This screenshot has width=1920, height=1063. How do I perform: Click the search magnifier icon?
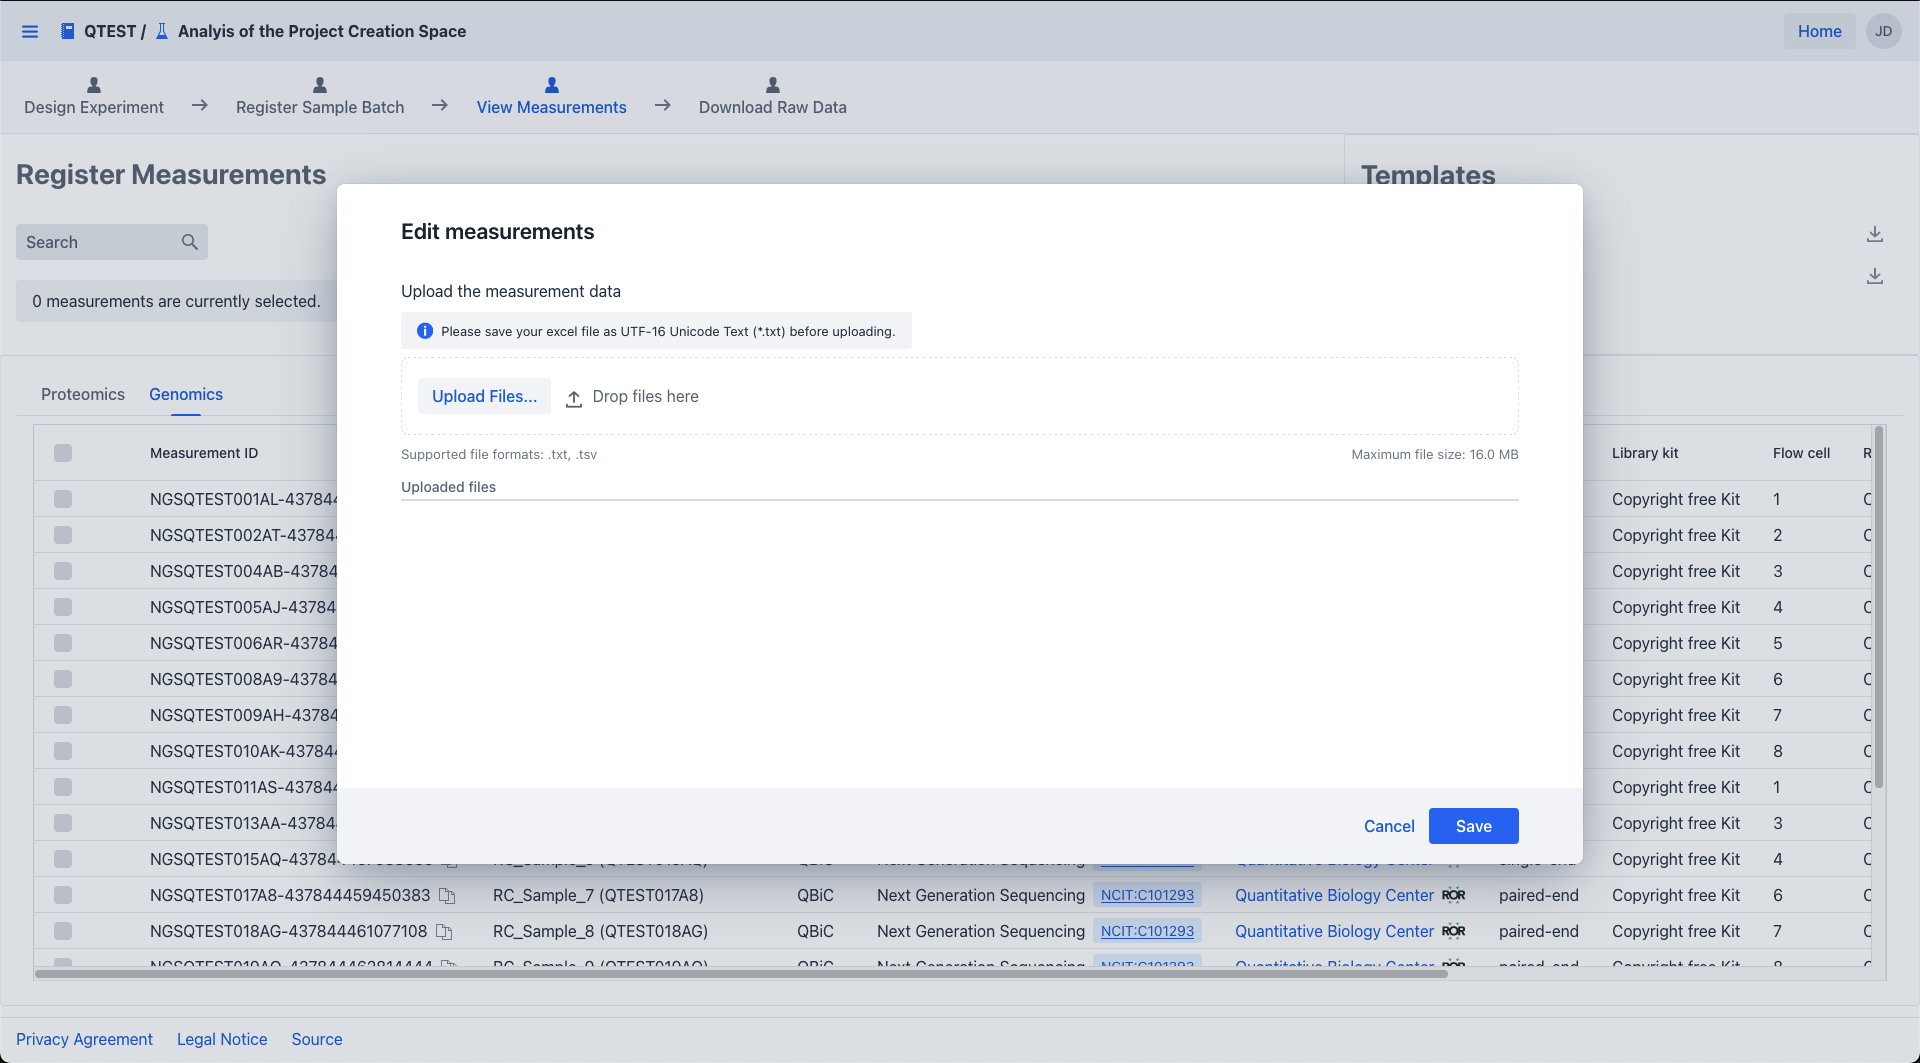pyautogui.click(x=189, y=242)
